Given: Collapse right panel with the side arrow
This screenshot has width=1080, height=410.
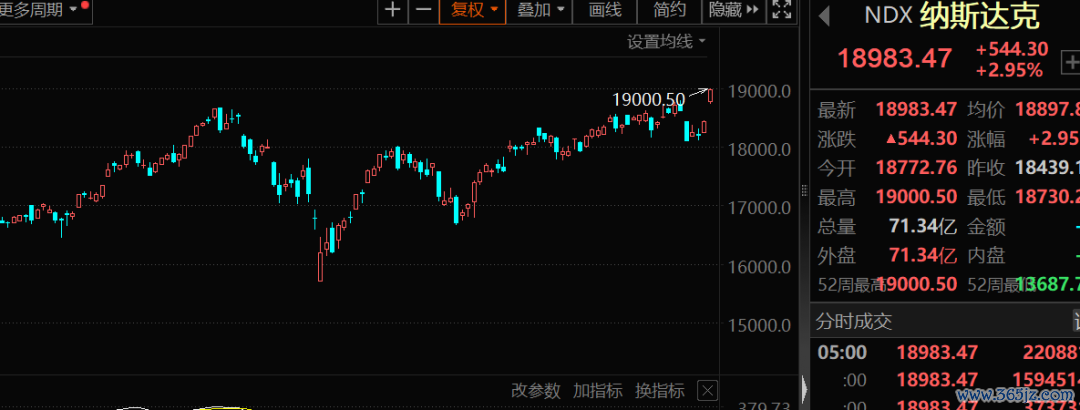Looking at the screenshot, I should coord(803,387).
